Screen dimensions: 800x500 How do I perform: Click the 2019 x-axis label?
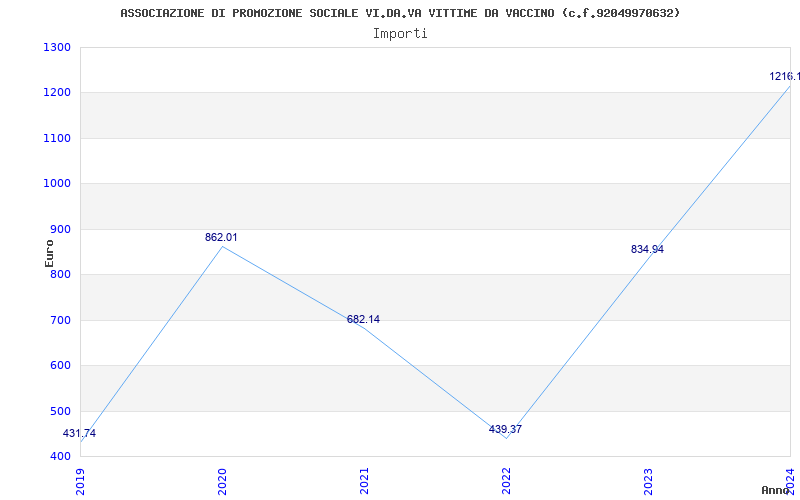[81, 481]
